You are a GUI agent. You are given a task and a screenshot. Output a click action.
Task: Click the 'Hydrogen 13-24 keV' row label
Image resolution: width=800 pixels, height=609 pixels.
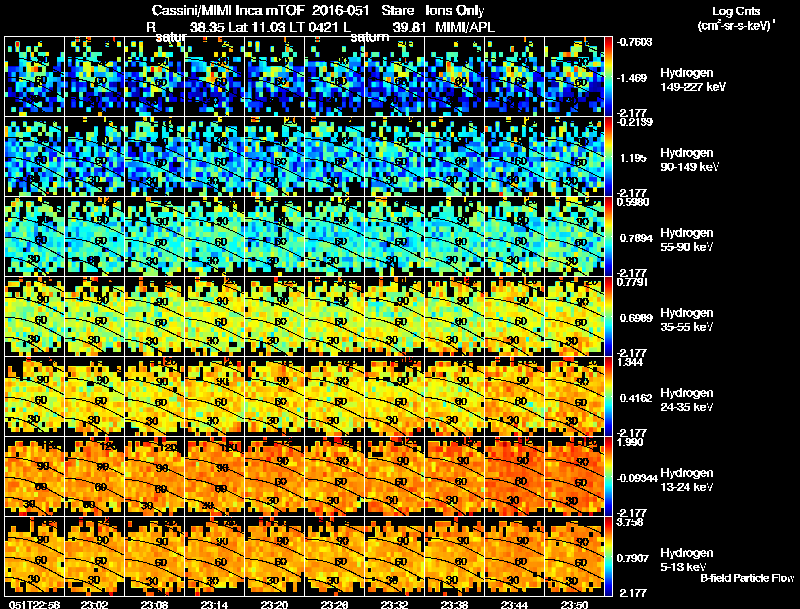tap(687, 480)
